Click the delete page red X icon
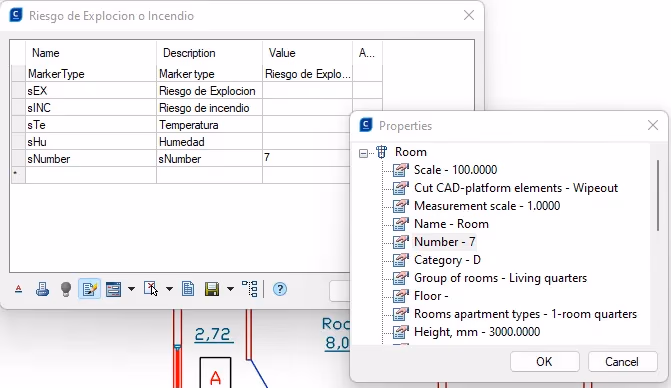 point(150,289)
